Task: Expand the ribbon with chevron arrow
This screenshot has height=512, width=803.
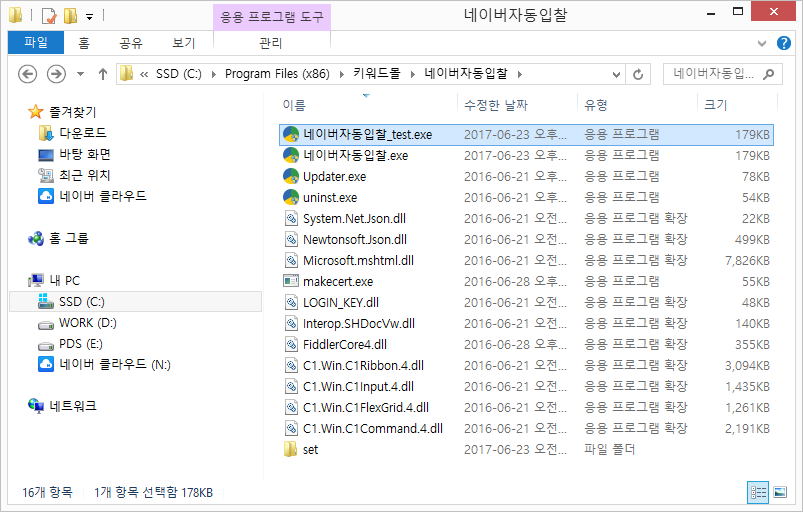Action: [x=762, y=44]
